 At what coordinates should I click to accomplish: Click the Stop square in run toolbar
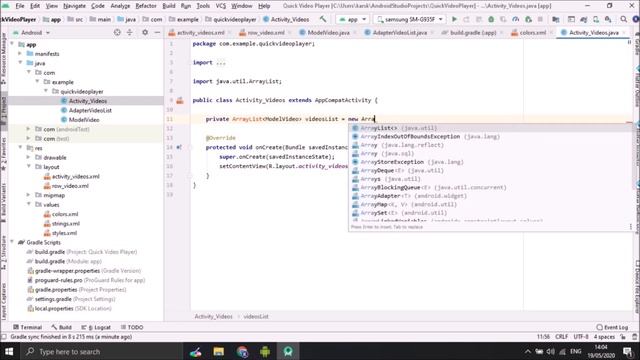pos(540,19)
